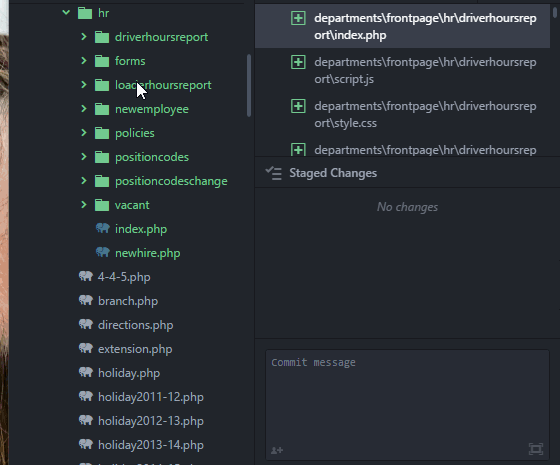Screen dimensions: 560x465
Task: Open holiday2012-13.php in the tree
Action: [151, 421]
